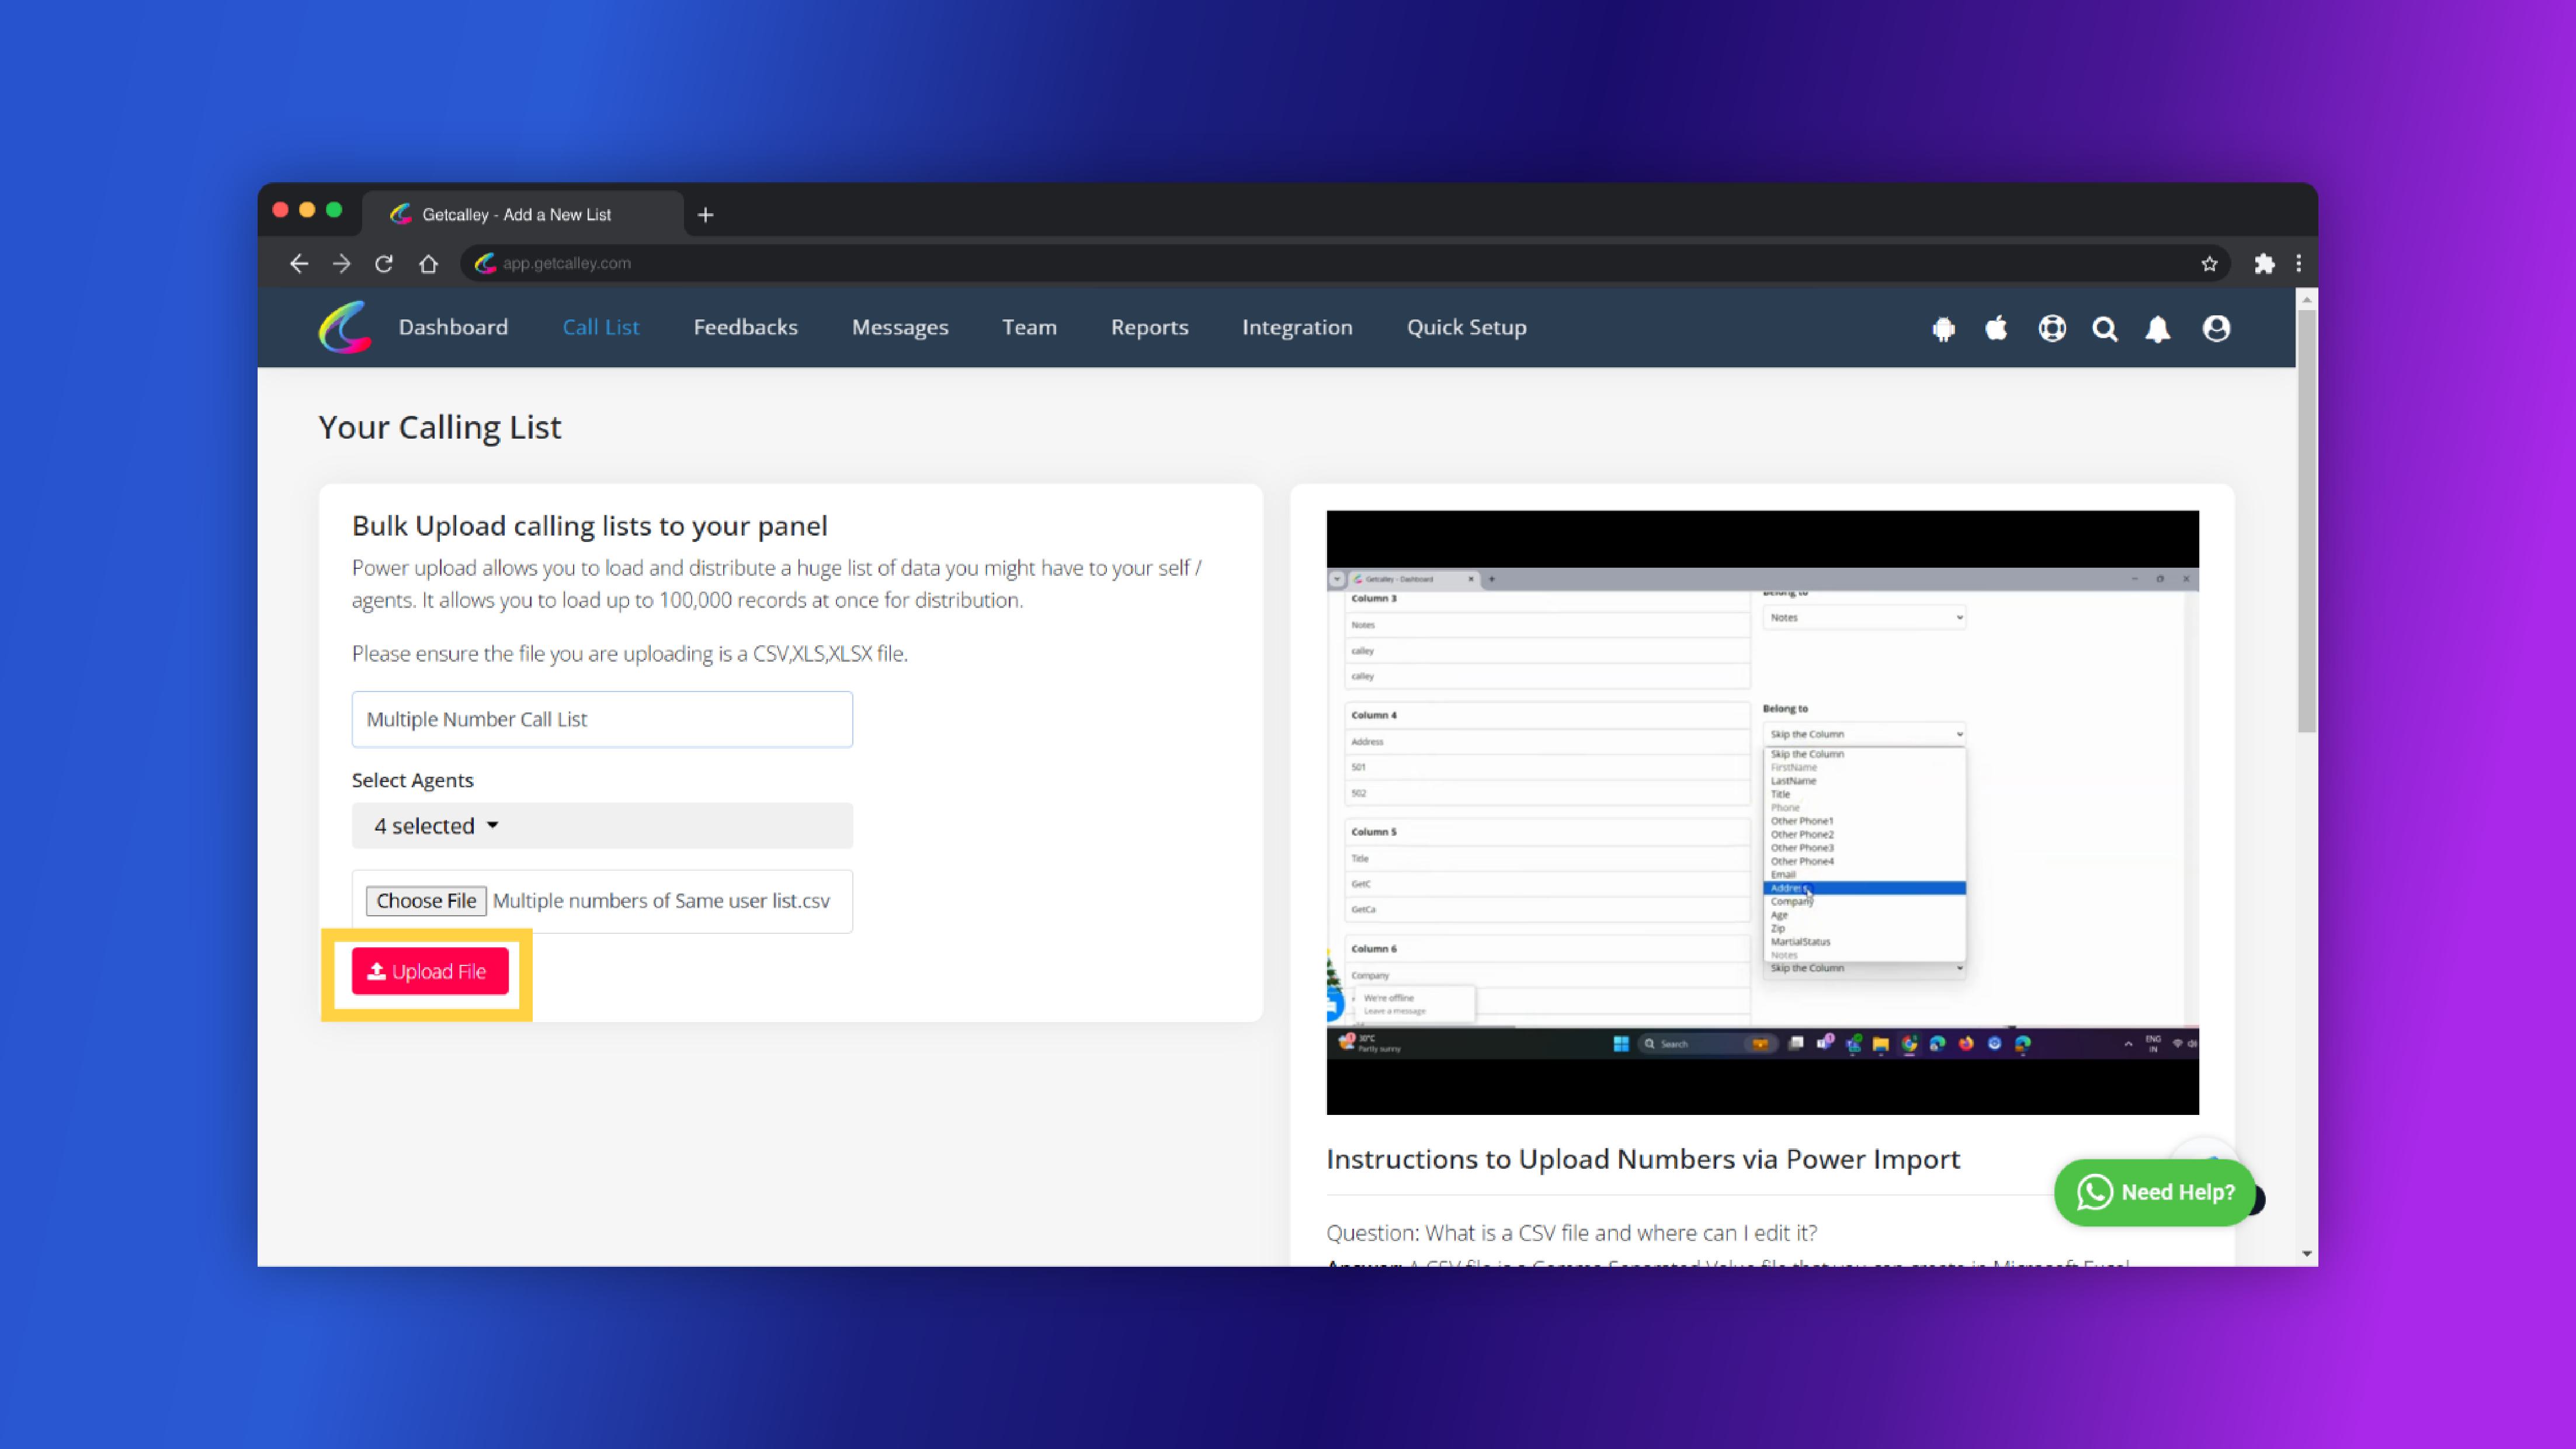Image resolution: width=2576 pixels, height=1449 pixels.
Task: Open a new browser tab
Action: [x=705, y=215]
